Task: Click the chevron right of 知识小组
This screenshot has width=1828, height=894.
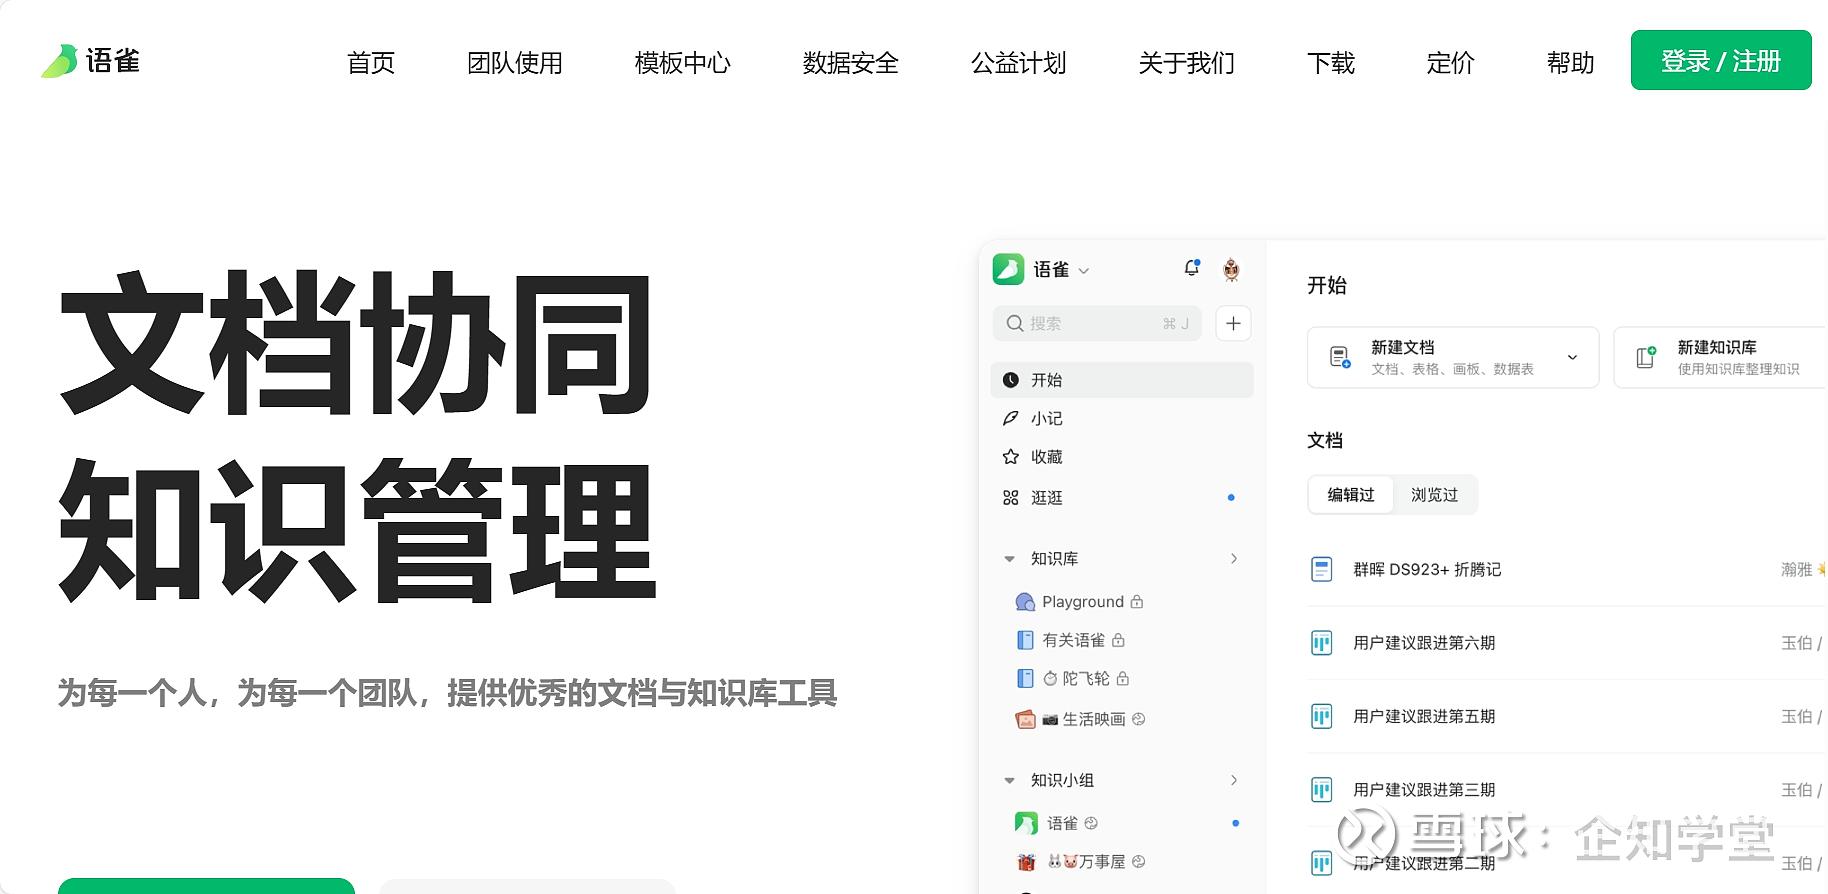Action: tap(1234, 780)
